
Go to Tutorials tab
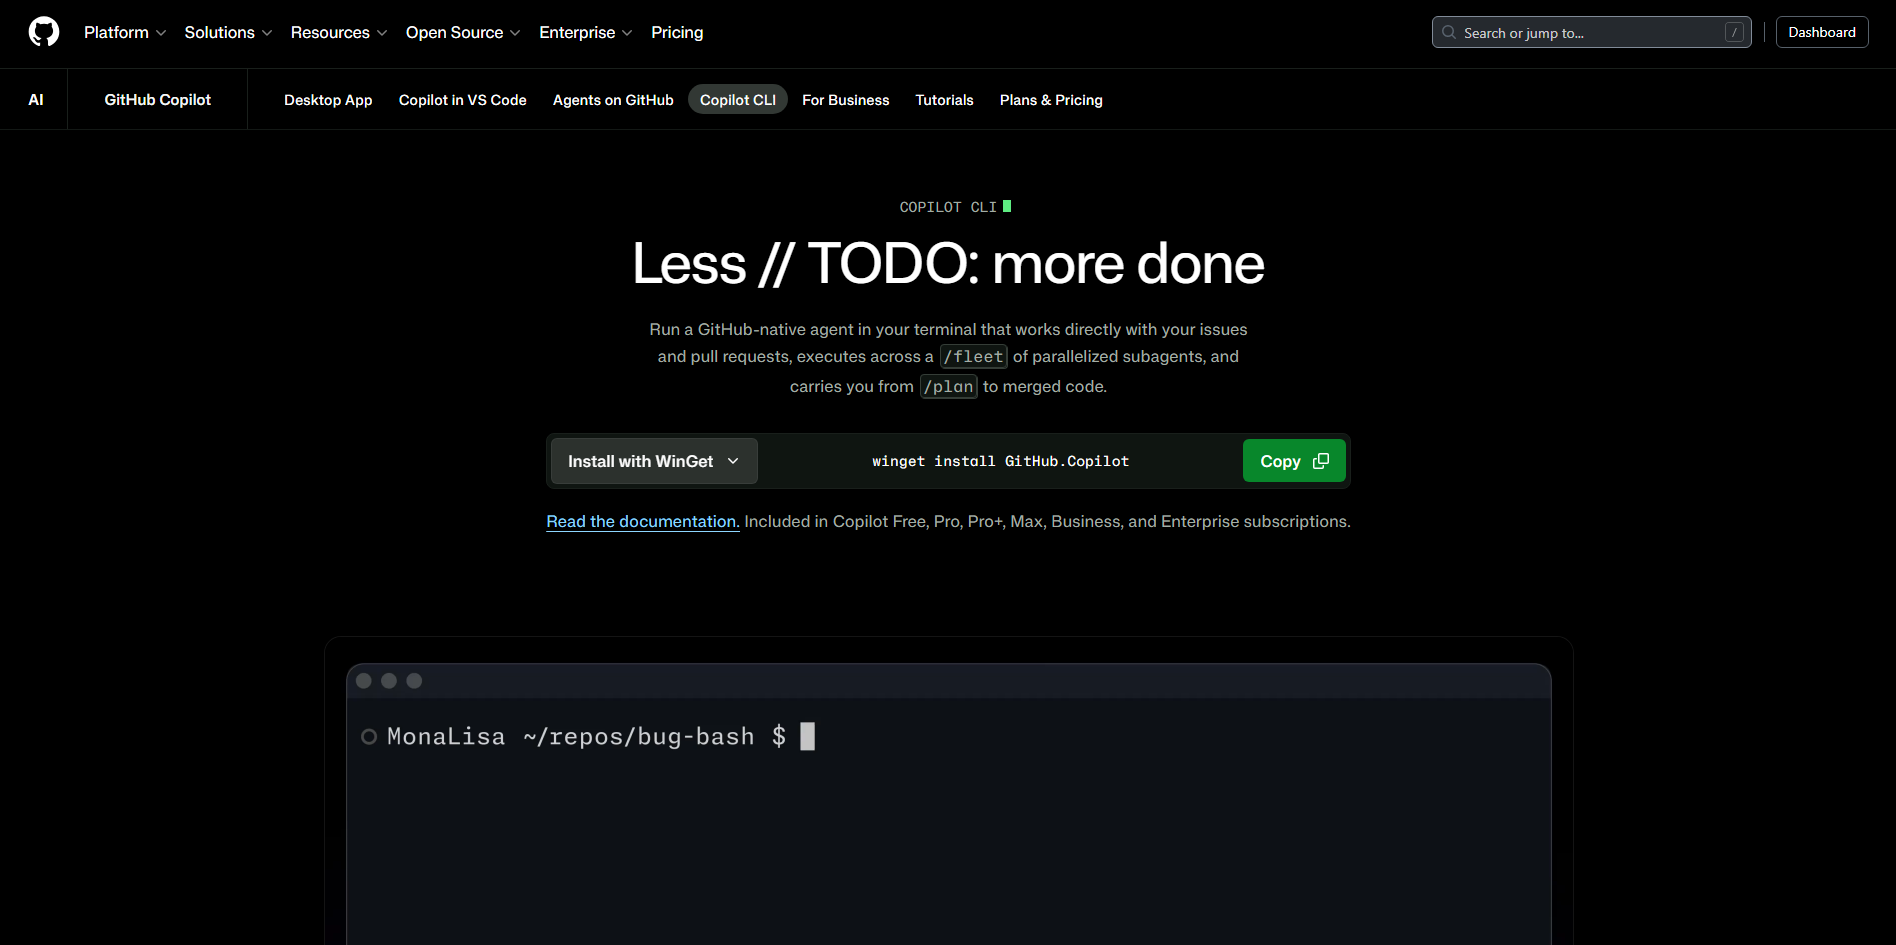(x=945, y=100)
